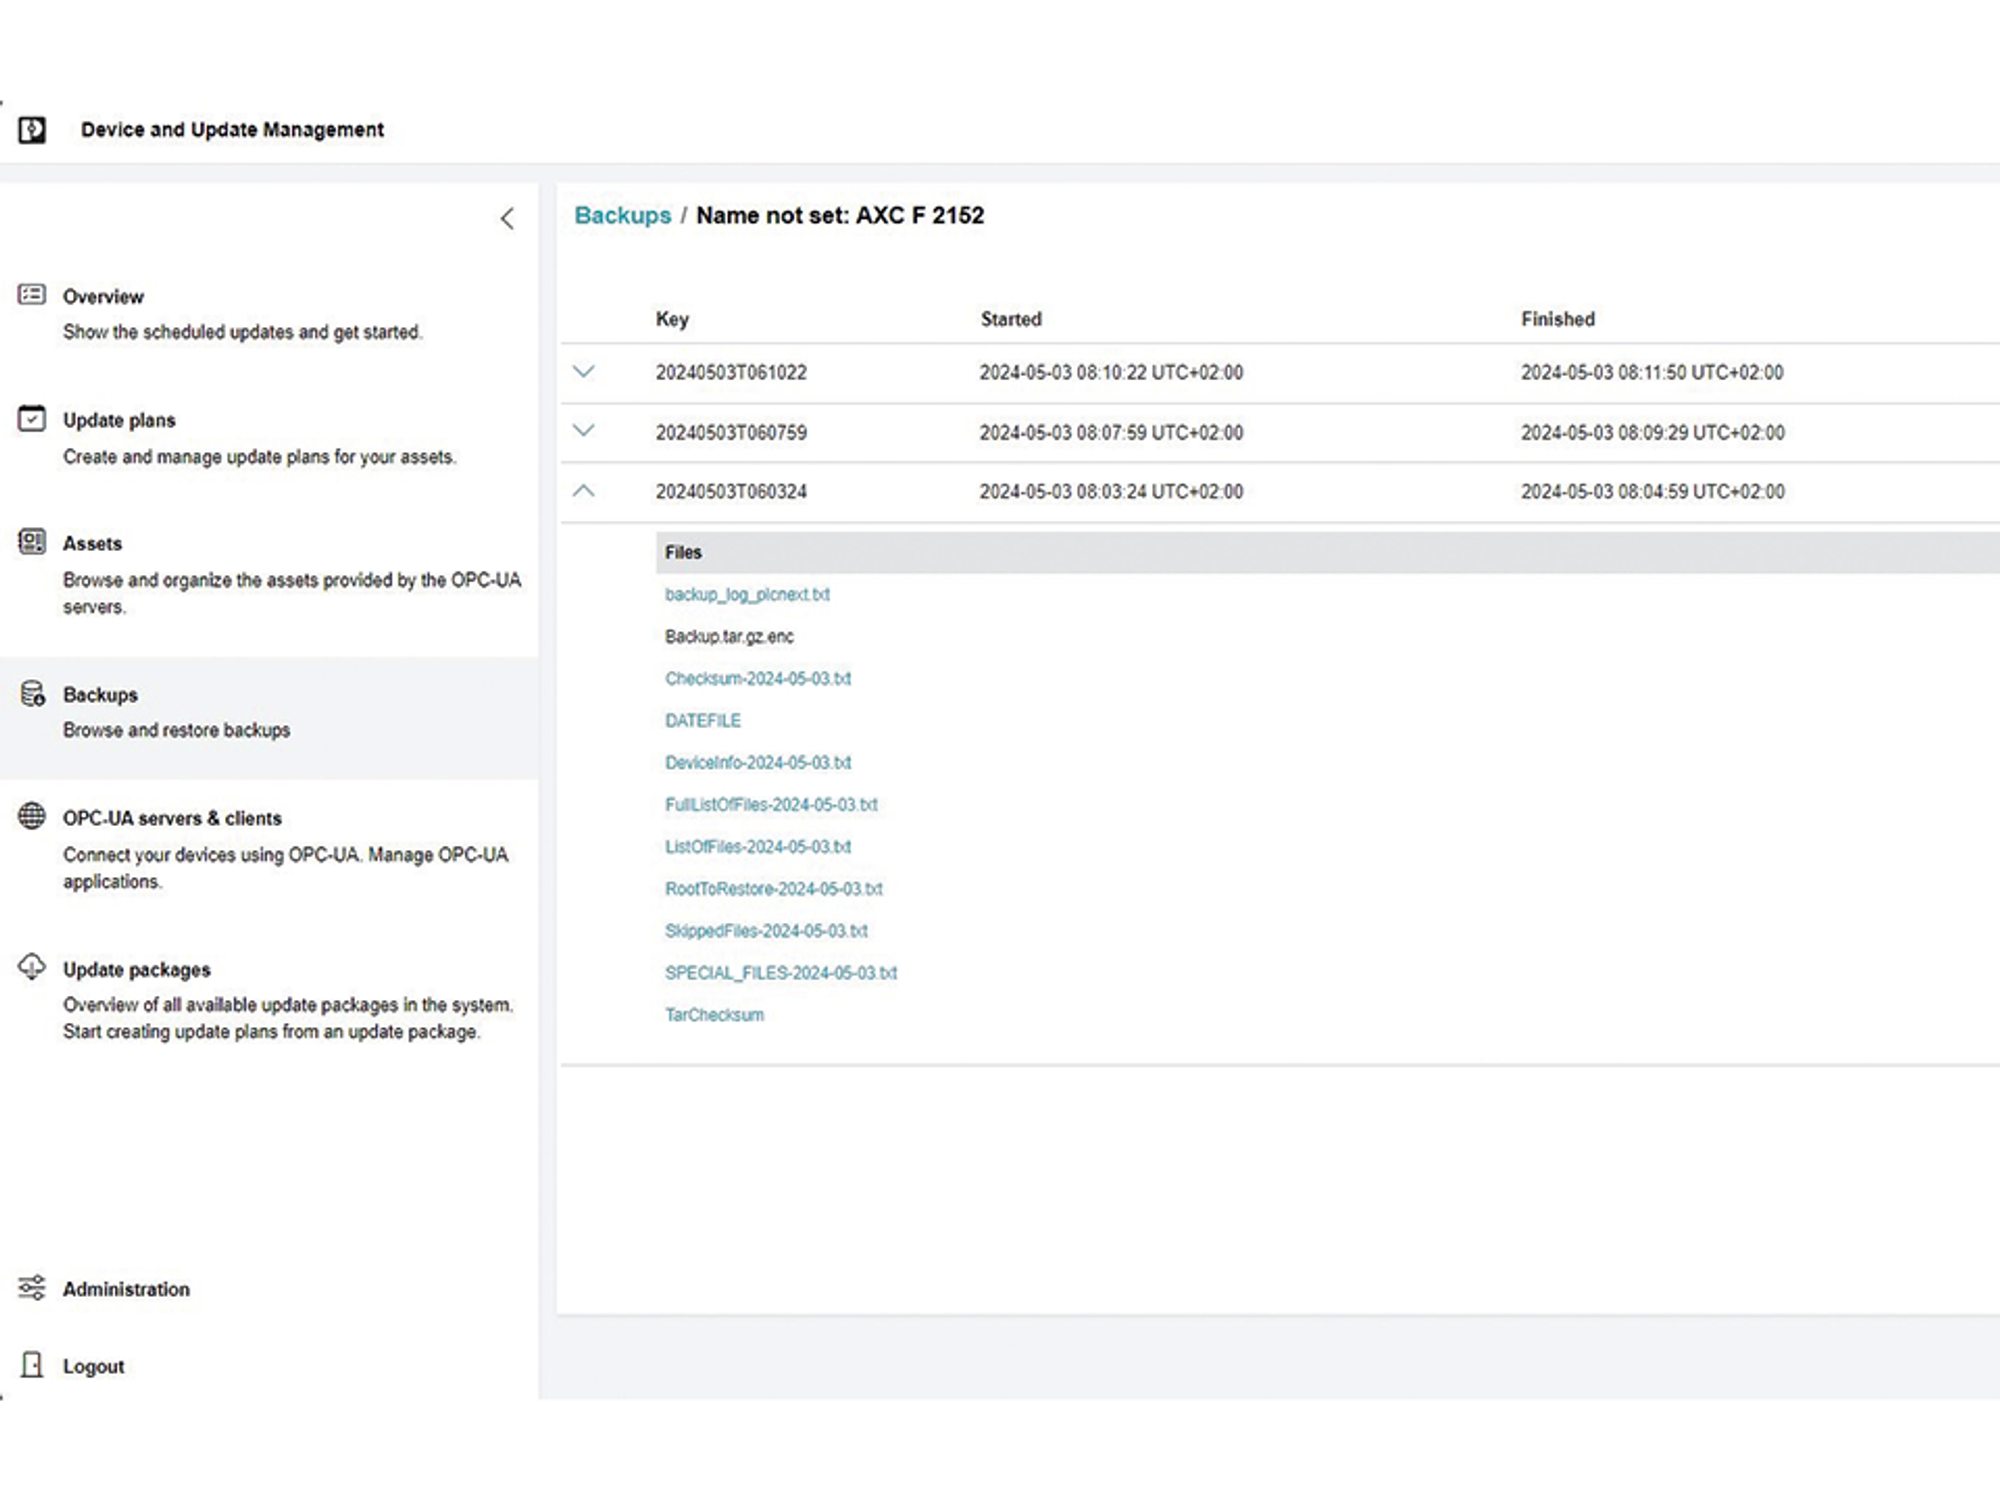This screenshot has width=2000, height=1500.
Task: Open the Update plans section
Action: [119, 420]
